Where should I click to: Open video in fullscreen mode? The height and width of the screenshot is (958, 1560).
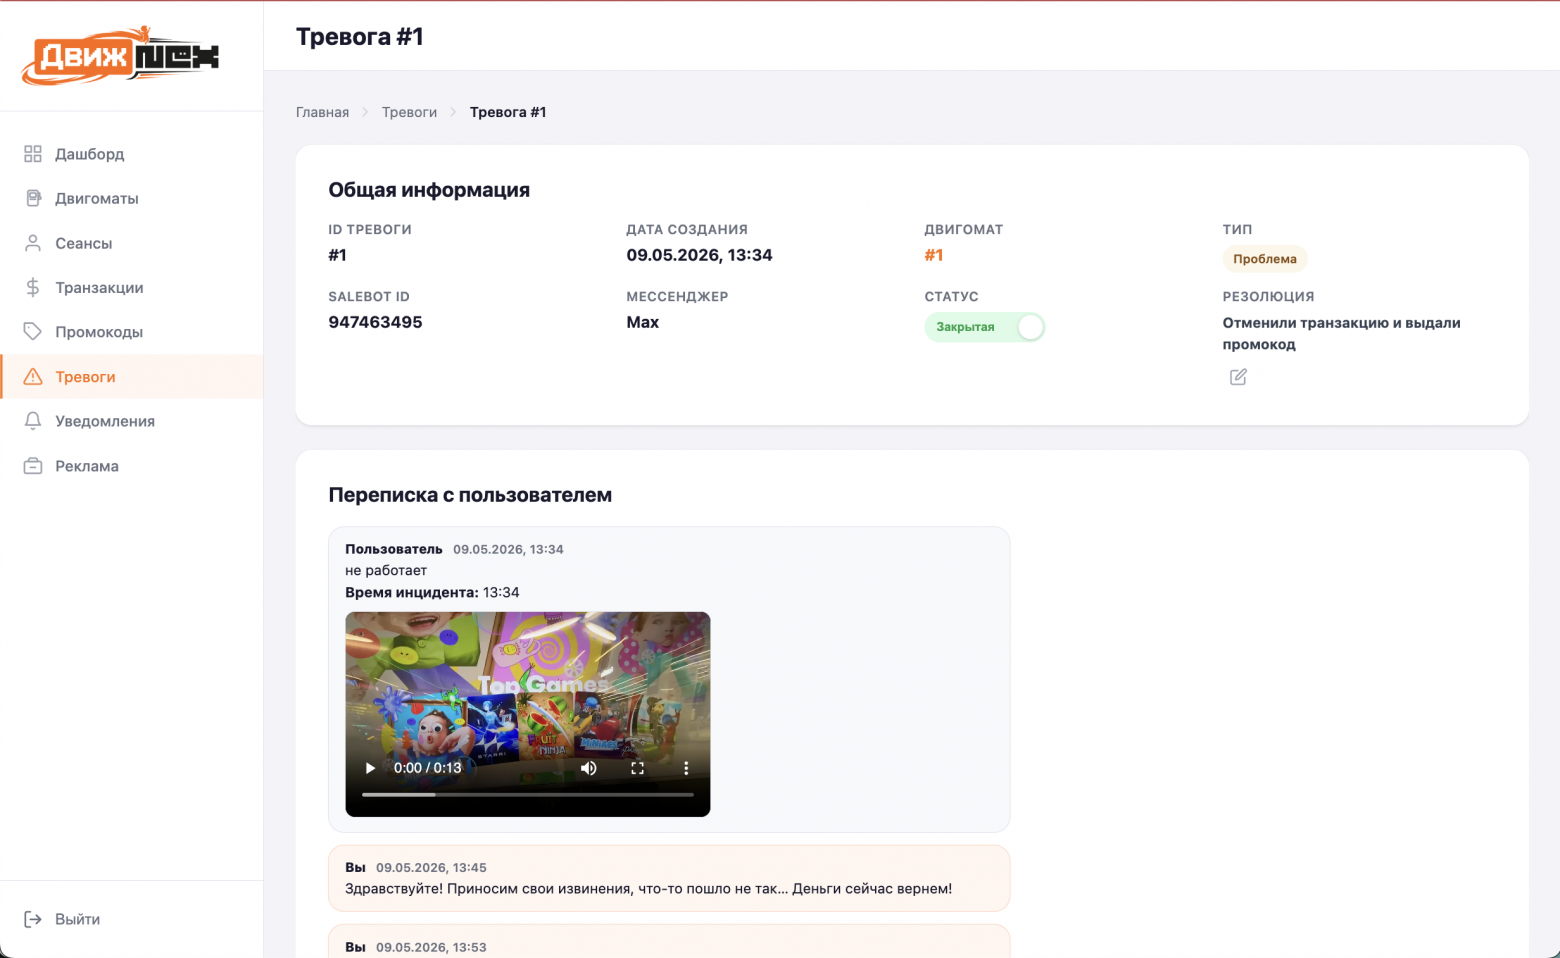(637, 768)
